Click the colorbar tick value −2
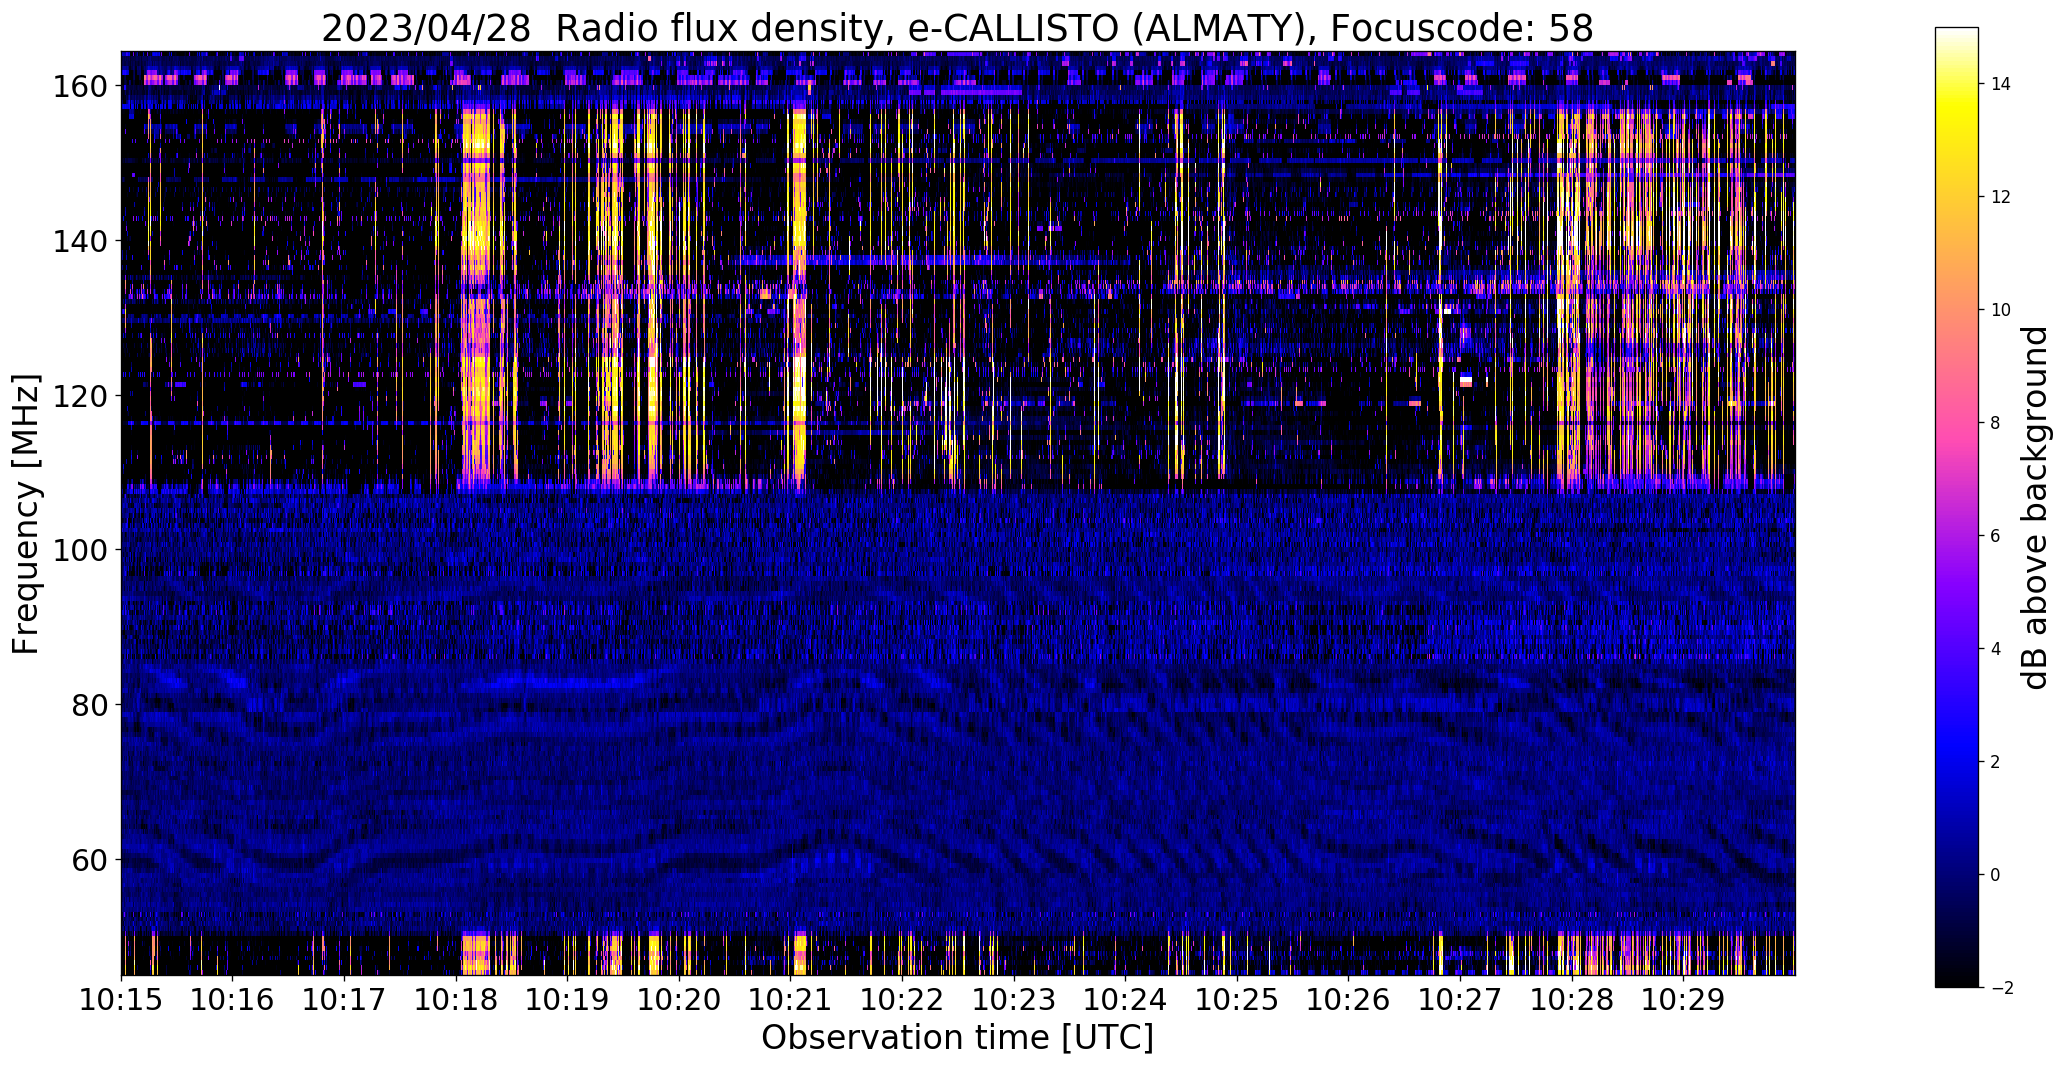The height and width of the screenshot is (1067, 2066). (x=2000, y=988)
